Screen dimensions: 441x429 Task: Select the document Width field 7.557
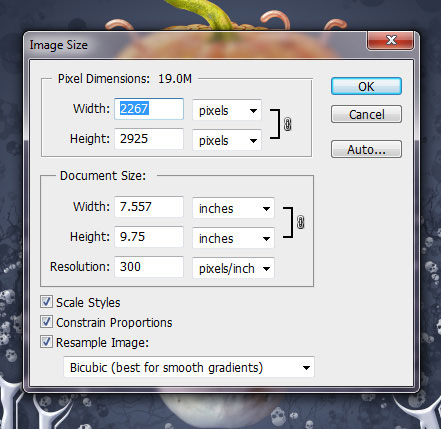tap(149, 207)
